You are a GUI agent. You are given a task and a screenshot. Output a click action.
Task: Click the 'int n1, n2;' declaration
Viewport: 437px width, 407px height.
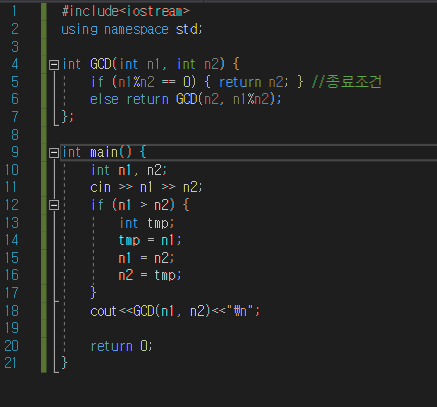(129, 170)
